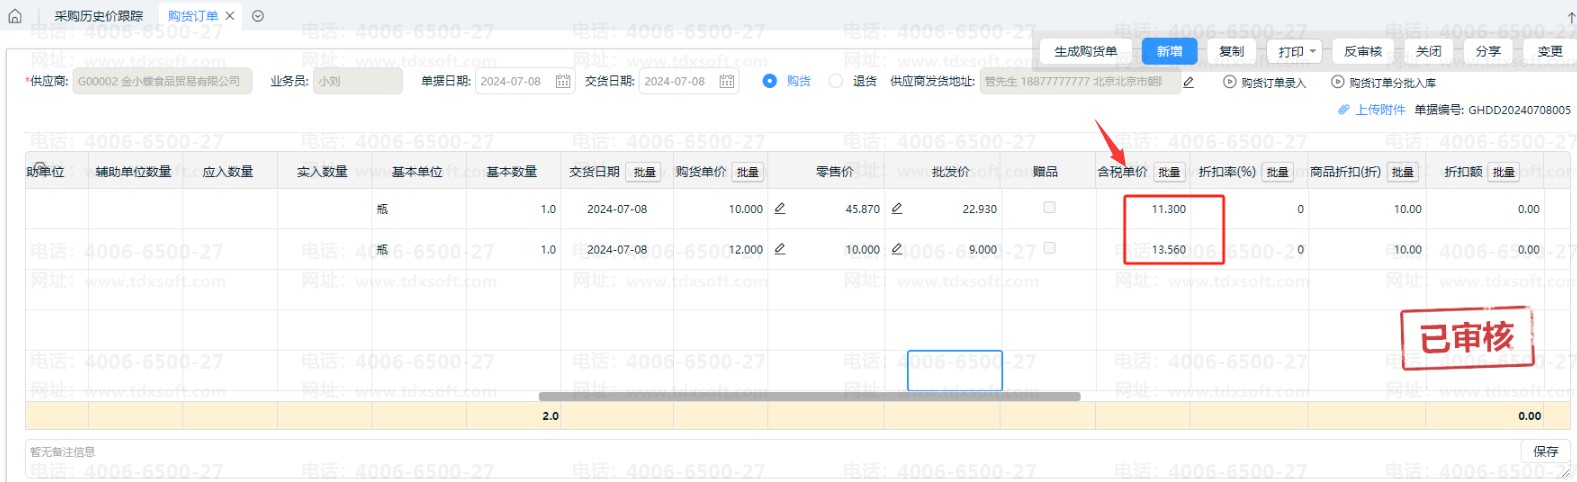Click the home icon in tab bar
Viewport: 1577px width, 482px height.
tap(15, 16)
